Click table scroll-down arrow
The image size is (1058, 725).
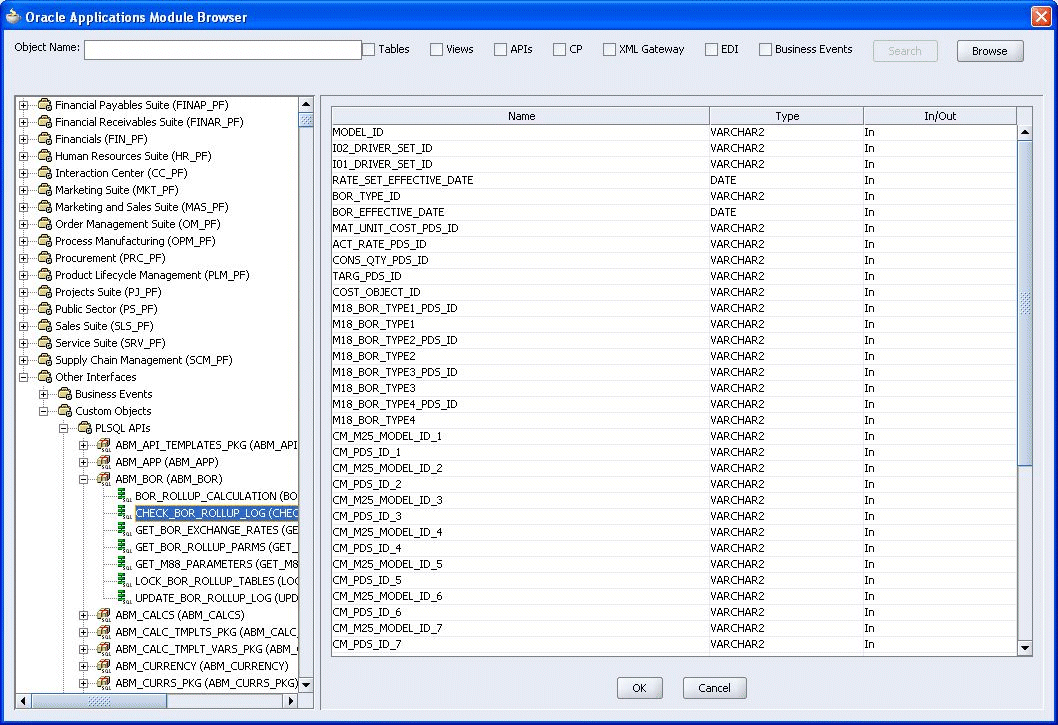(x=1024, y=647)
